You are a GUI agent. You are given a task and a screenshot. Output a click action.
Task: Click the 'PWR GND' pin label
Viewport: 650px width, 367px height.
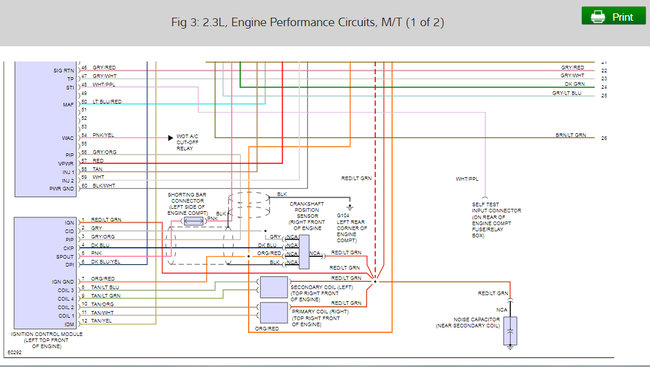tap(62, 189)
